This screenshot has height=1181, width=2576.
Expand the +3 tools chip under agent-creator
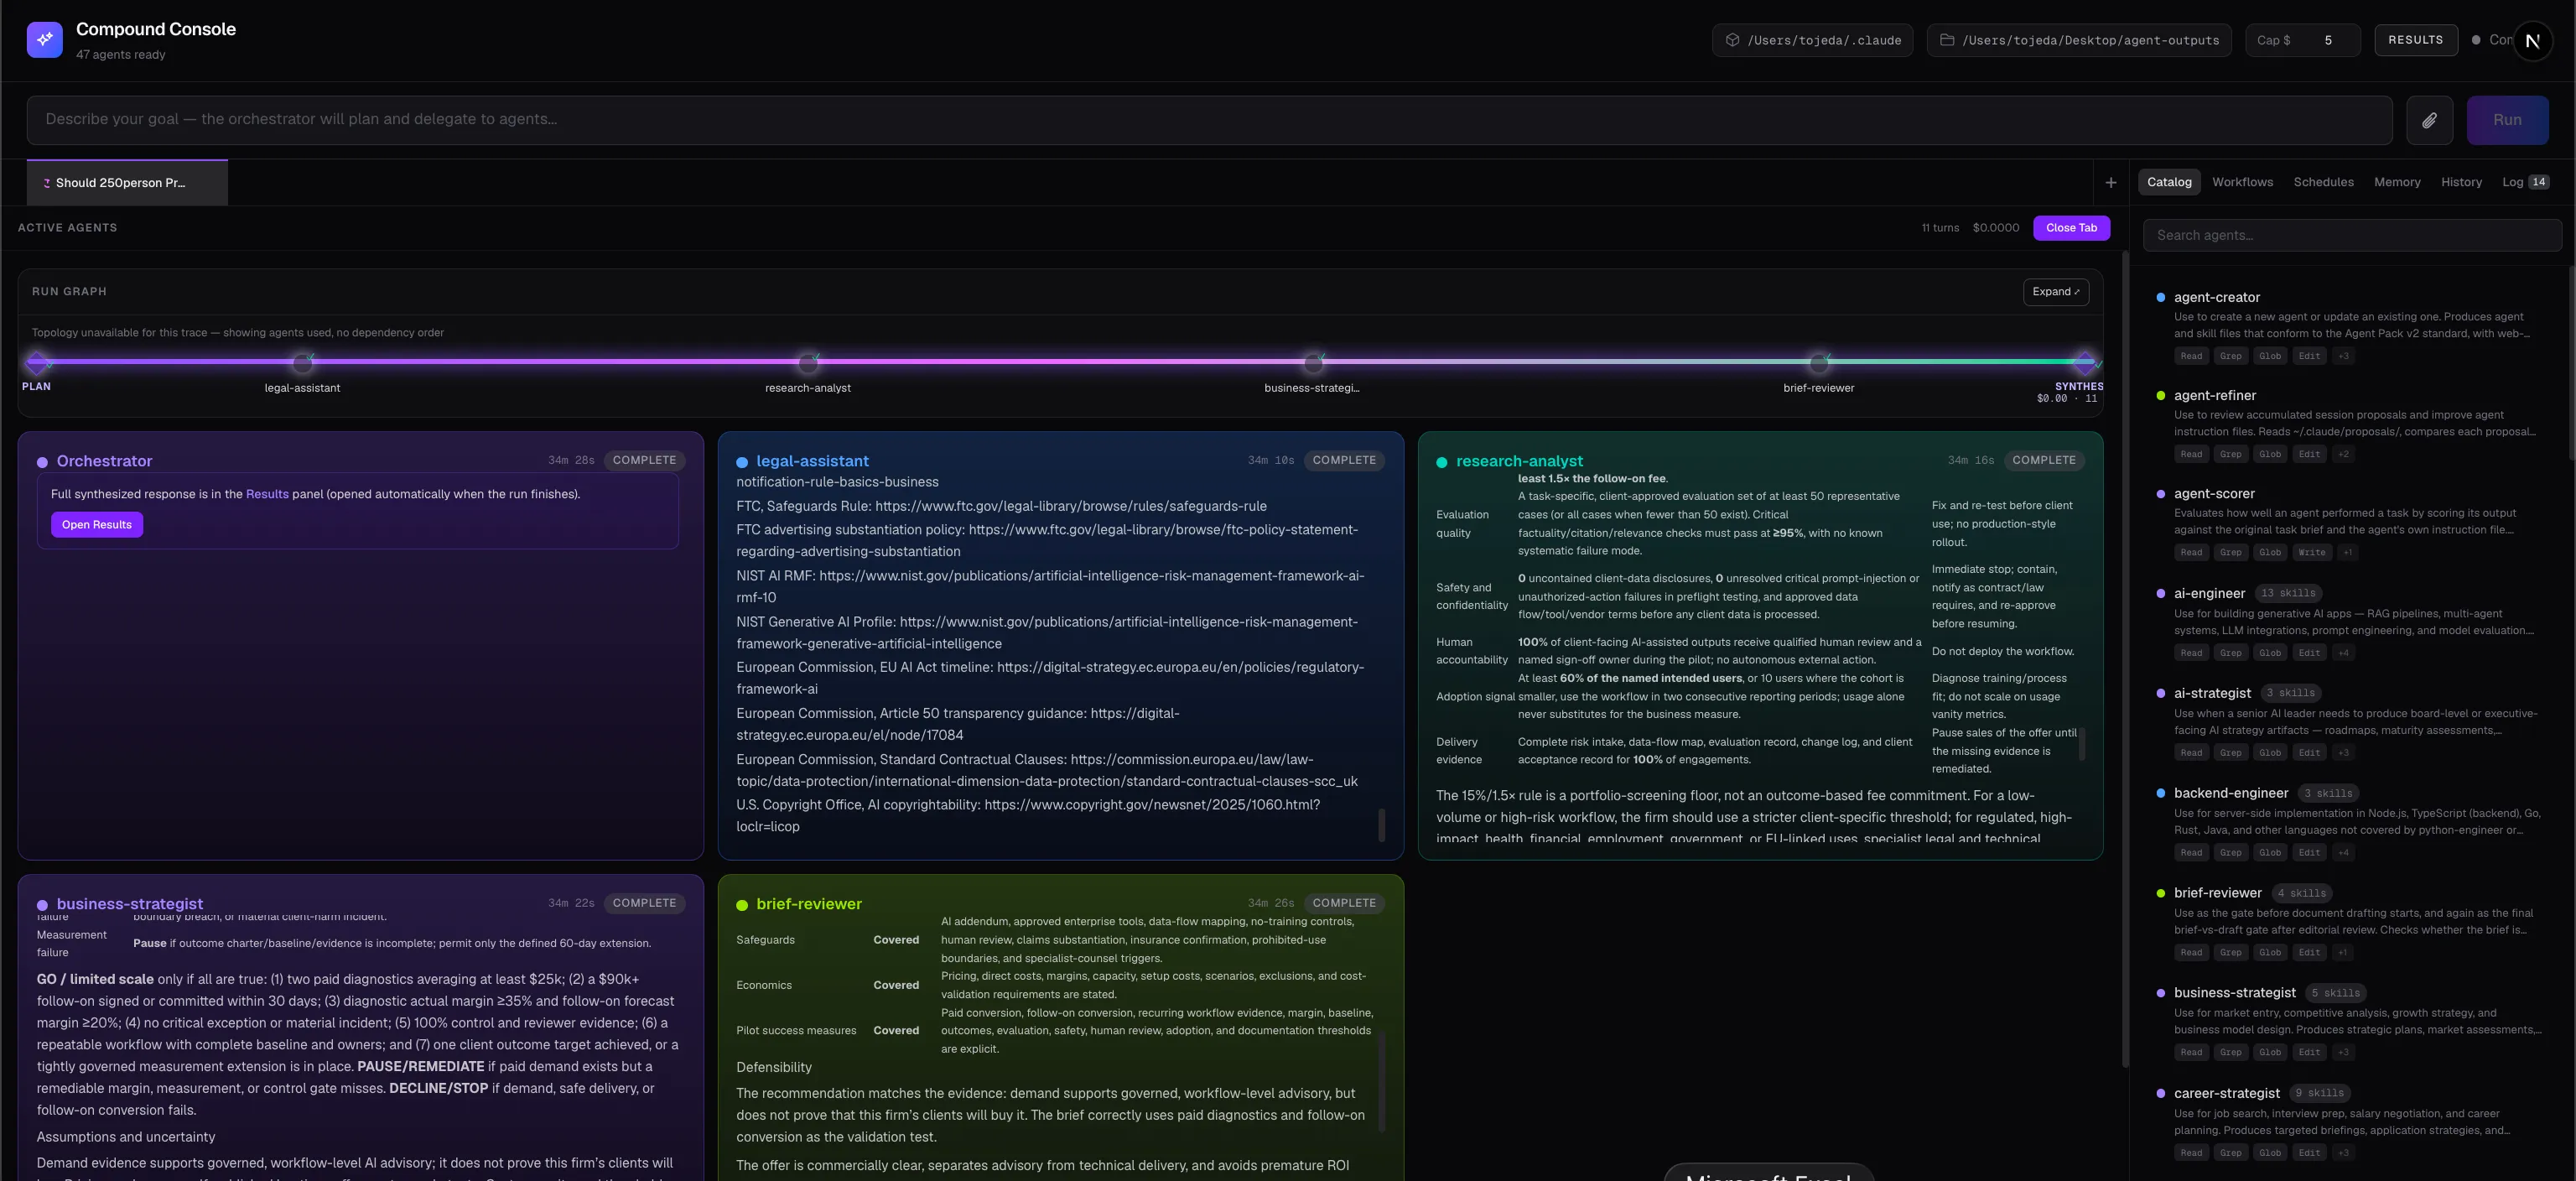[x=2343, y=356]
